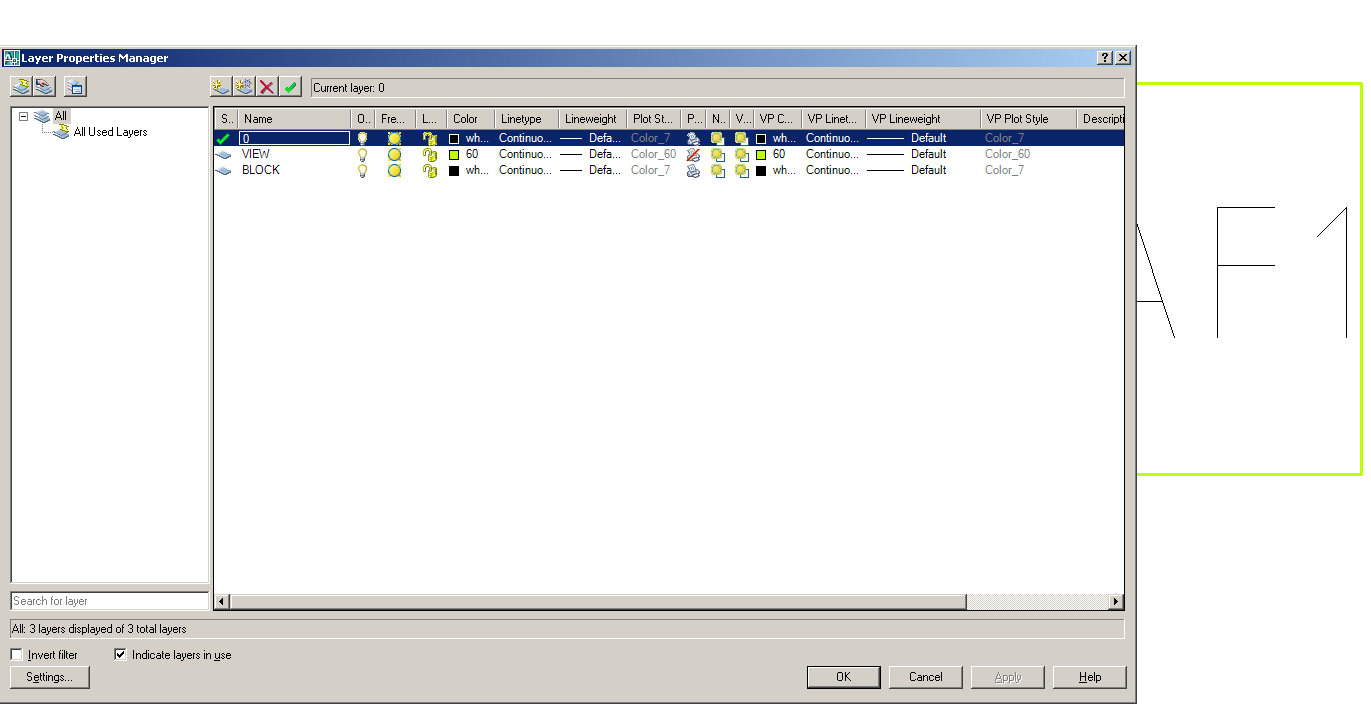Viewport: 1371px width, 709px height.
Task: Collapse the All filter tree node
Action: click(23, 116)
